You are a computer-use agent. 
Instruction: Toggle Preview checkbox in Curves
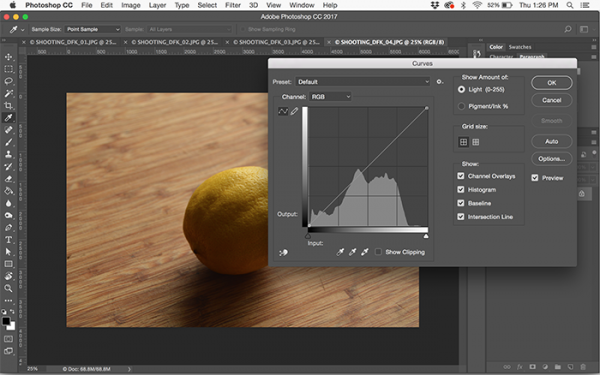[x=535, y=178]
